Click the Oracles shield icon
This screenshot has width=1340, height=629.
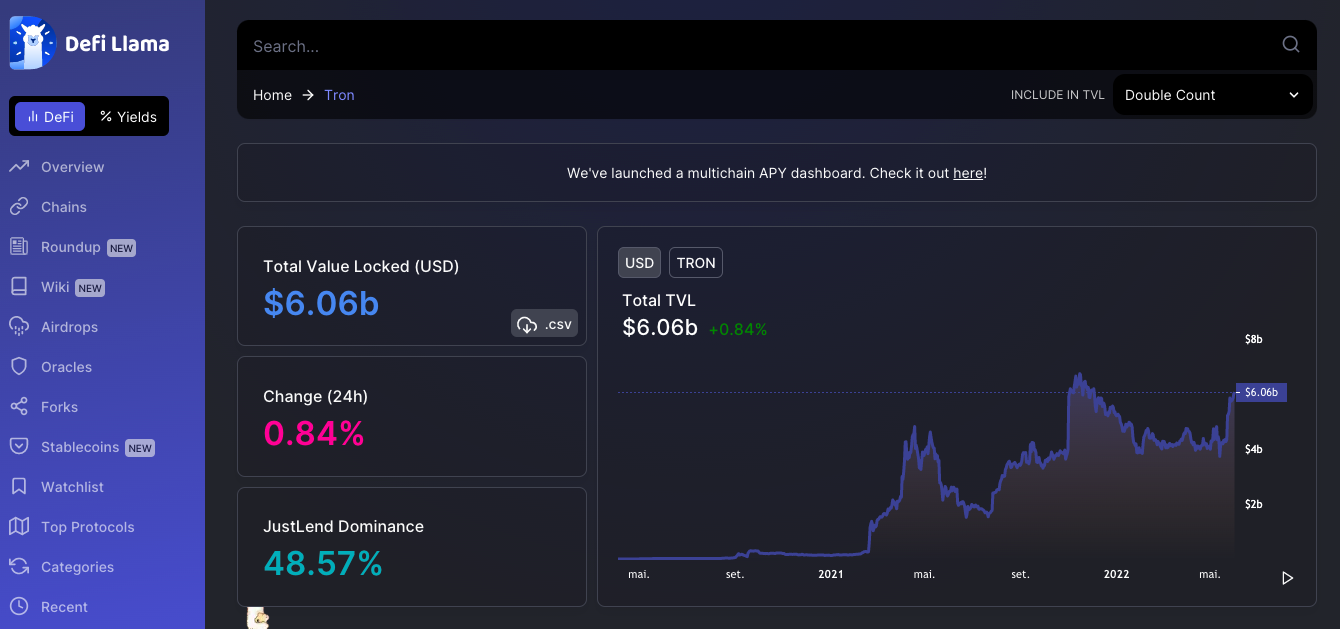(x=19, y=367)
